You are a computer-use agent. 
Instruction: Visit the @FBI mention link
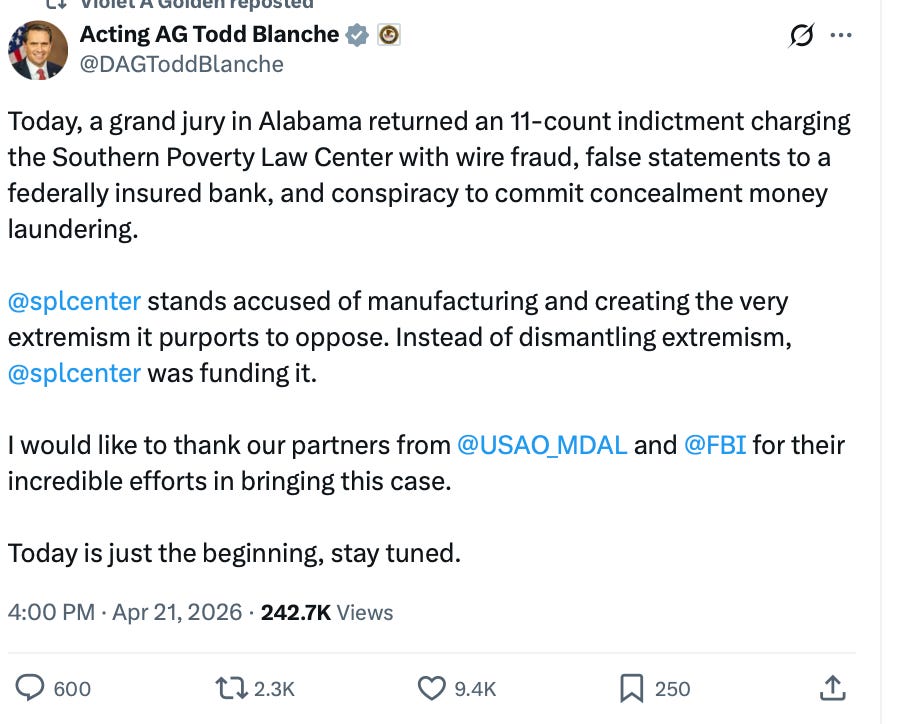tap(714, 444)
